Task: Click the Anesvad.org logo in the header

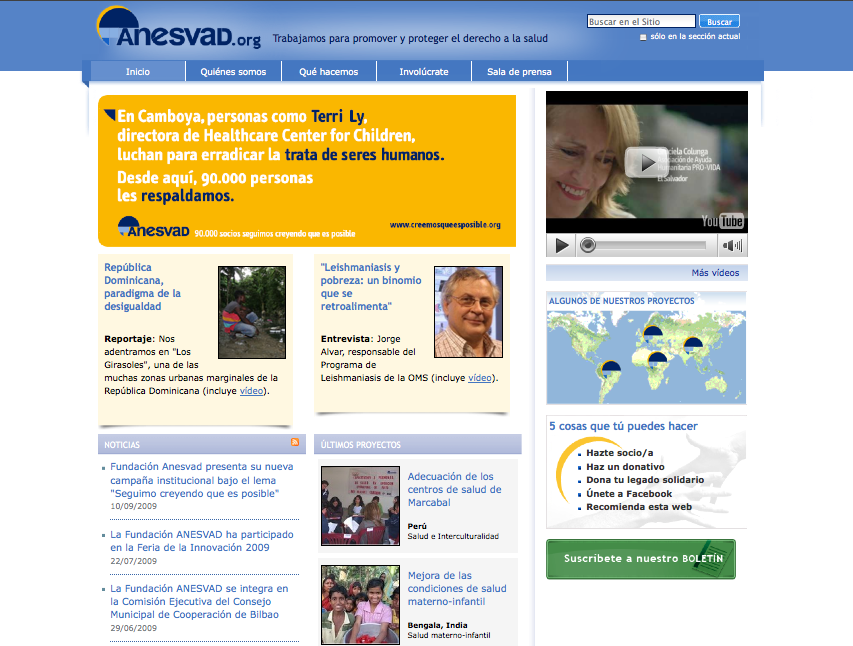Action: click(178, 27)
